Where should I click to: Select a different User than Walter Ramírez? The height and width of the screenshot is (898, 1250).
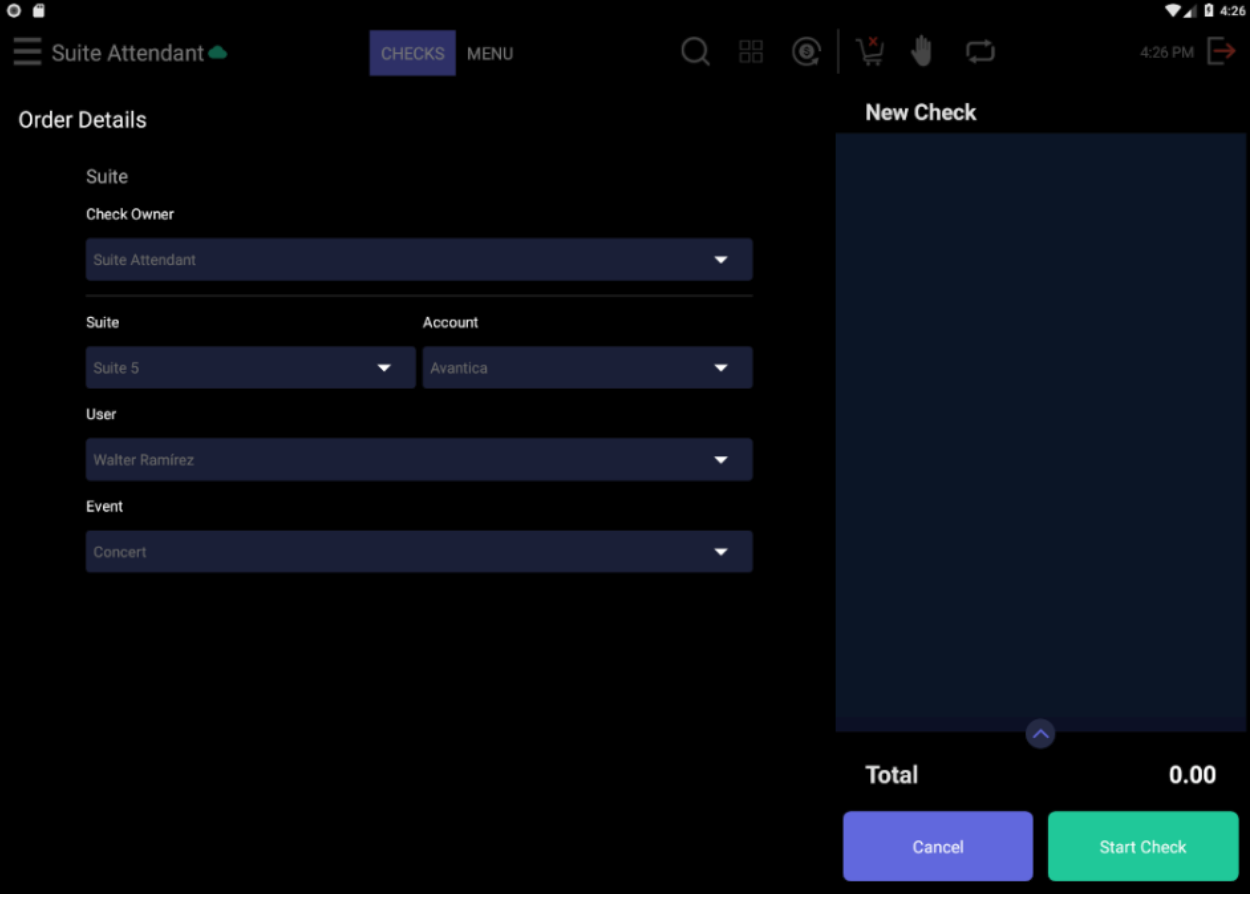pyautogui.click(x=418, y=459)
